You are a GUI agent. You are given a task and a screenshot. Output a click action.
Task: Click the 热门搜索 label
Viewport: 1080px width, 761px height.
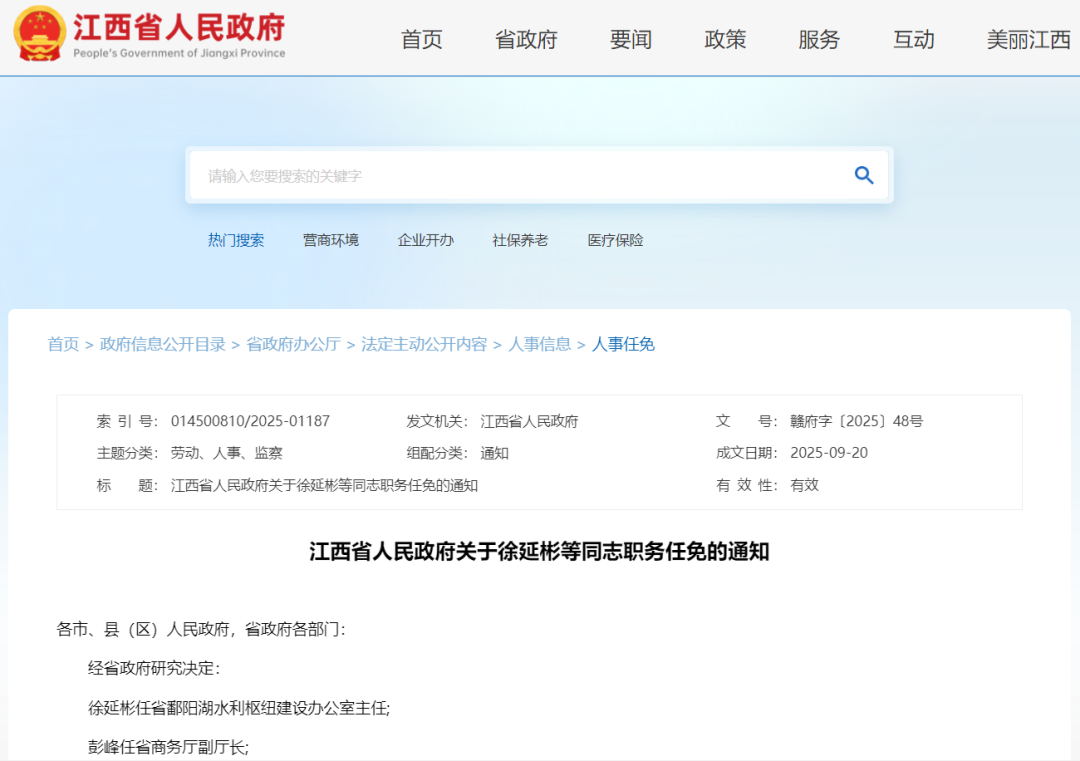[237, 240]
